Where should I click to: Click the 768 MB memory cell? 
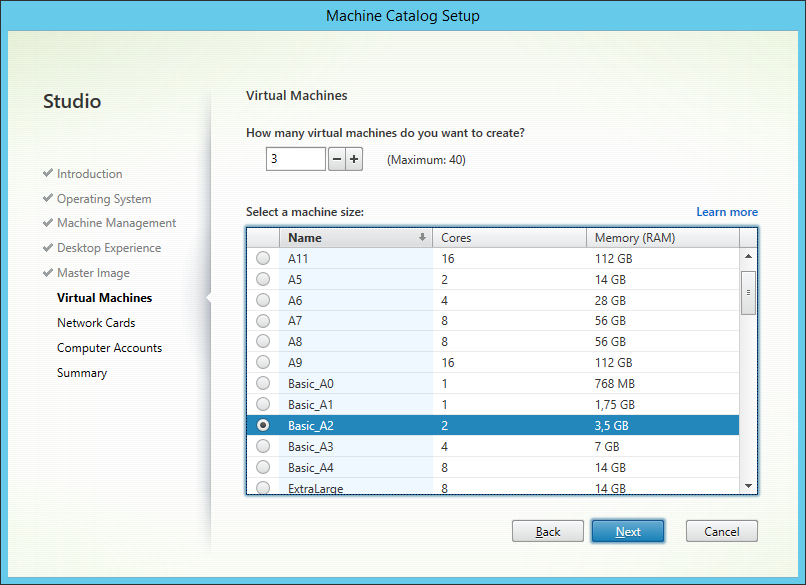point(663,384)
